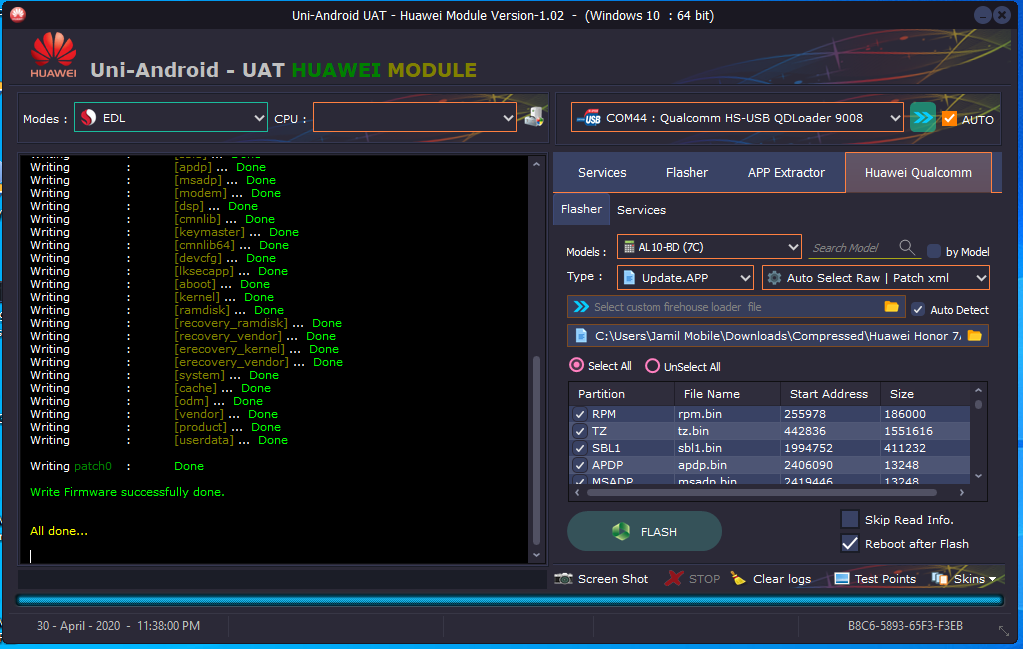Toggle the Auto Detect checkbox
This screenshot has width=1023, height=649.
coord(918,310)
